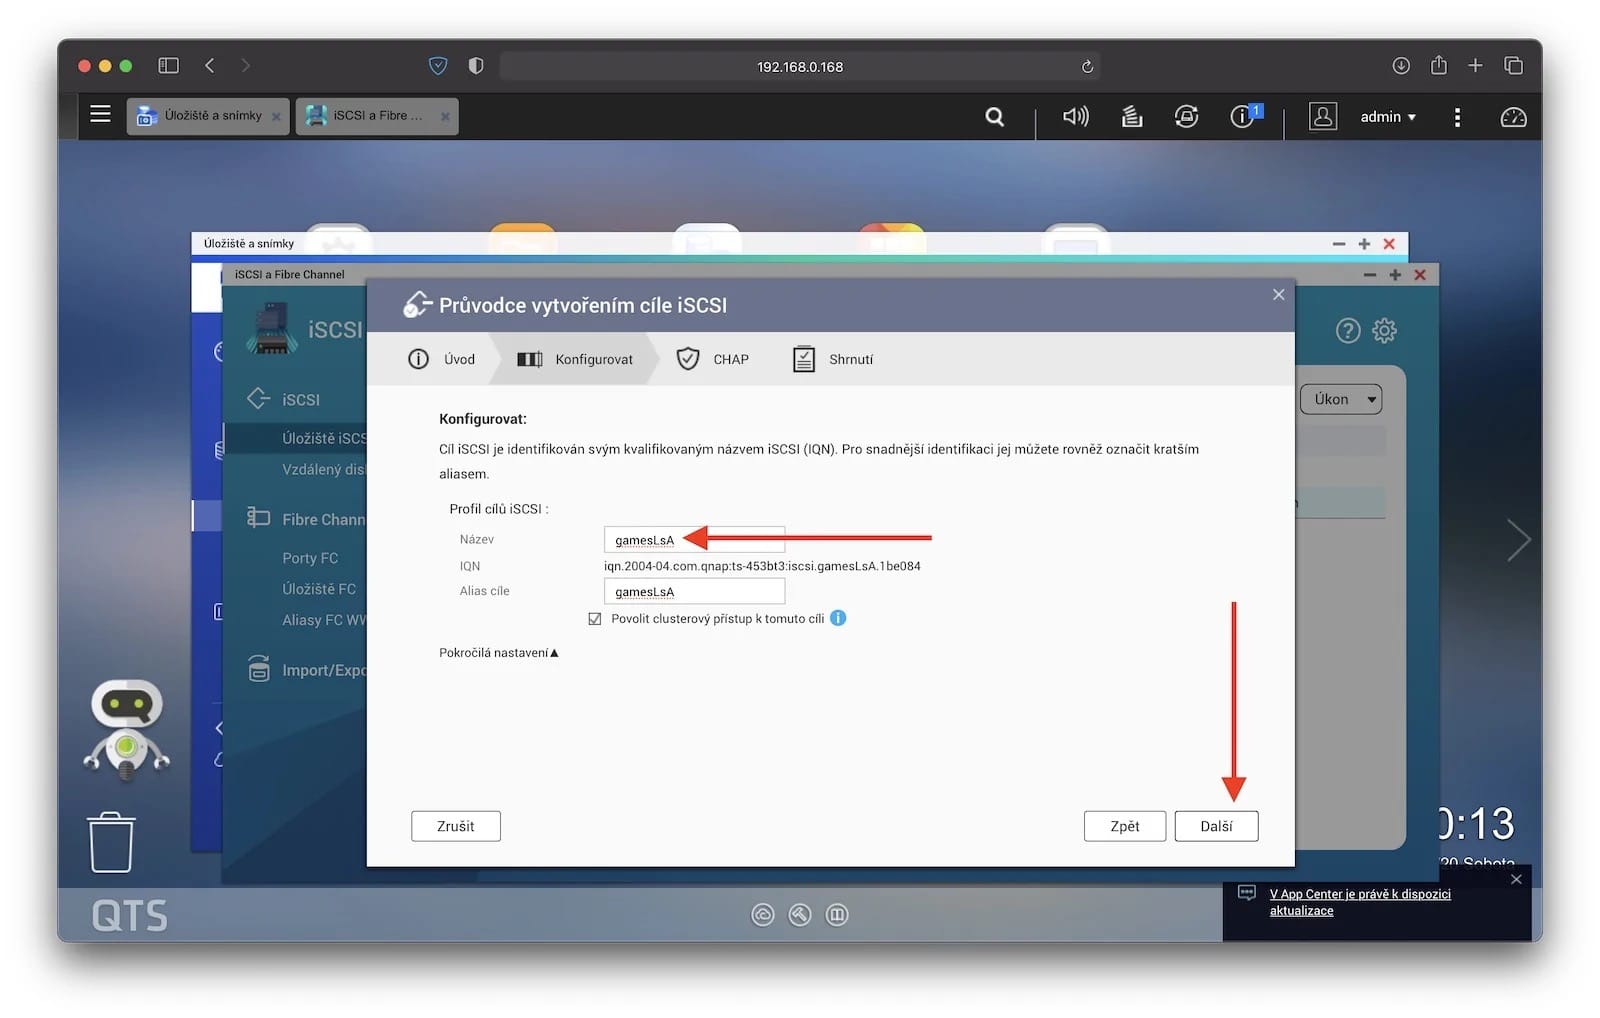
Task: Click info icon next to cluster access option
Action: coord(838,618)
